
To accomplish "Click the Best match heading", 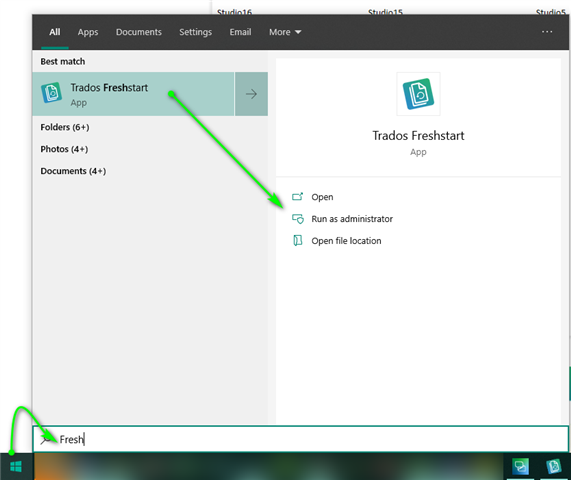I will (63, 61).
